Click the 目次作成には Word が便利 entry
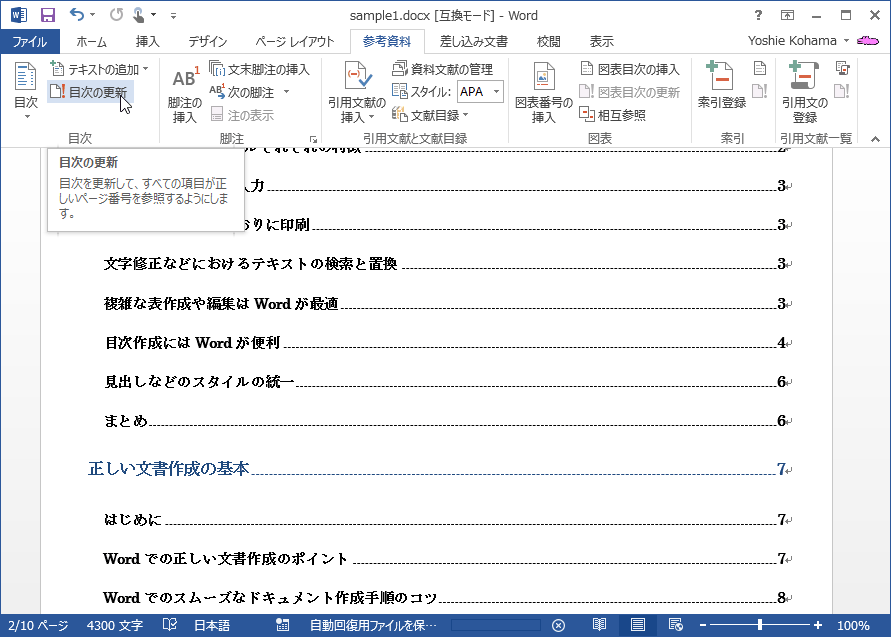The height and width of the screenshot is (637, 891). pos(193,343)
